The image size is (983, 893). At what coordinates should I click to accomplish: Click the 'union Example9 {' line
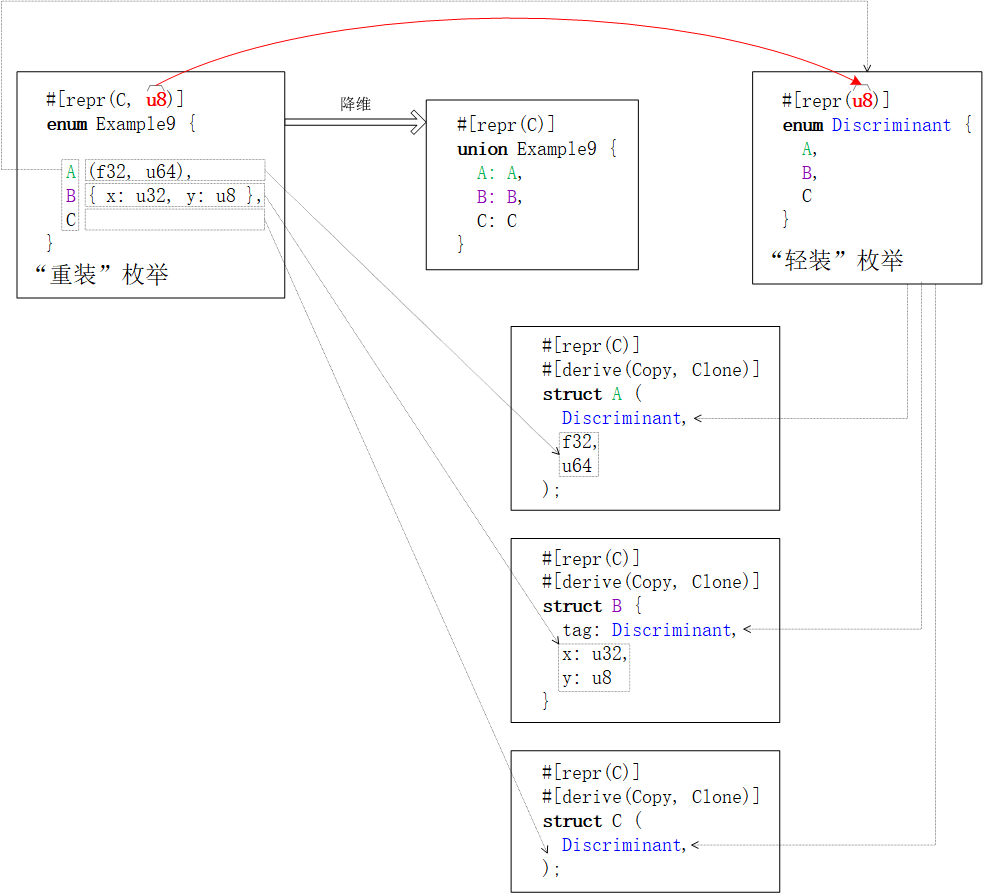coord(537,149)
